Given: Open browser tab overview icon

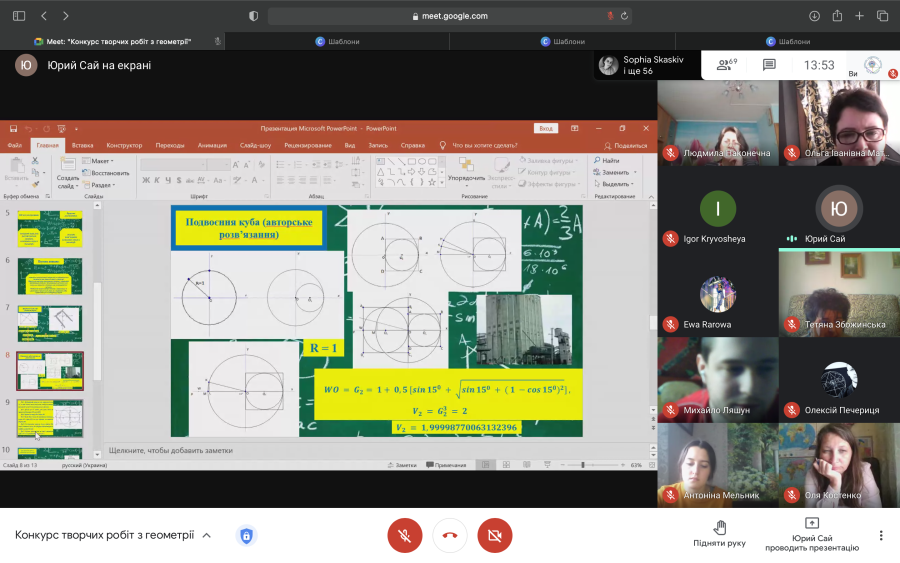Looking at the screenshot, I should tap(882, 16).
